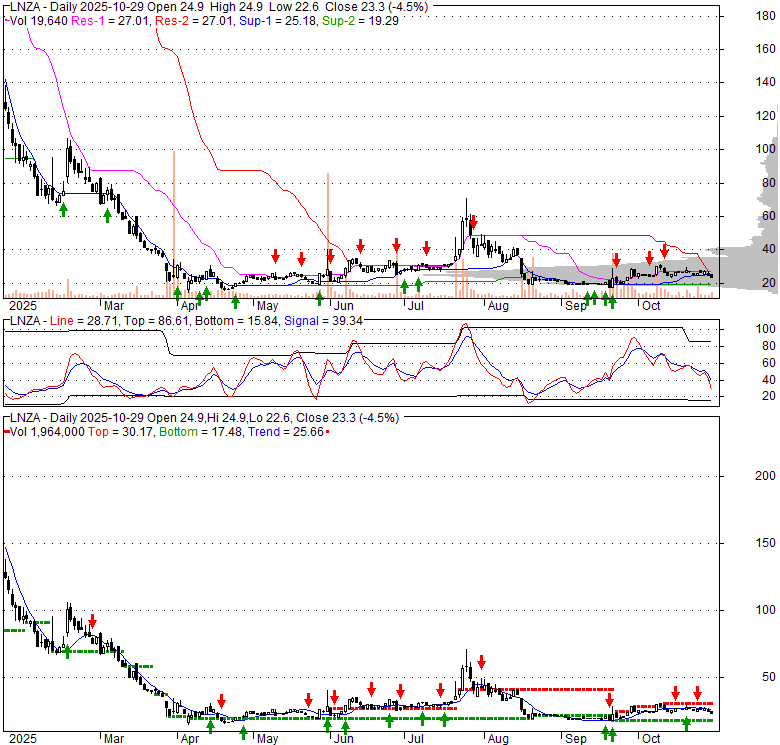Click the green arrow beneath the March label, top chart

click(x=107, y=215)
